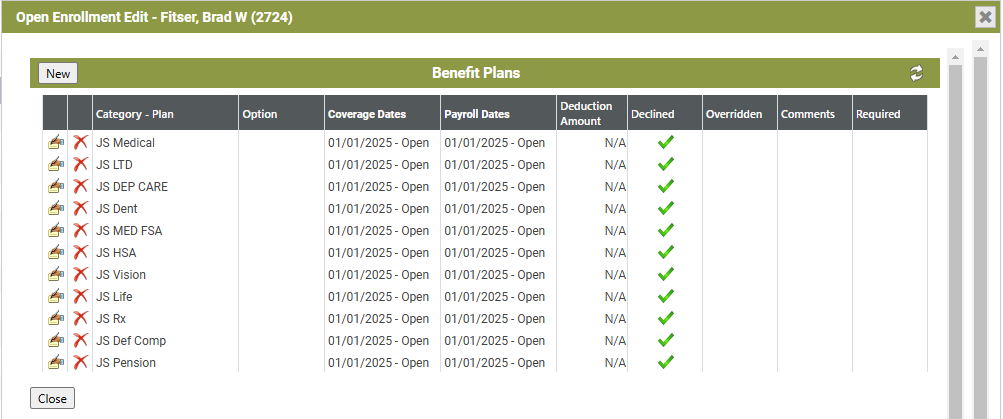Edit the JS DEP CARE plan
The width and height of the screenshot is (1003, 419).
56,187
